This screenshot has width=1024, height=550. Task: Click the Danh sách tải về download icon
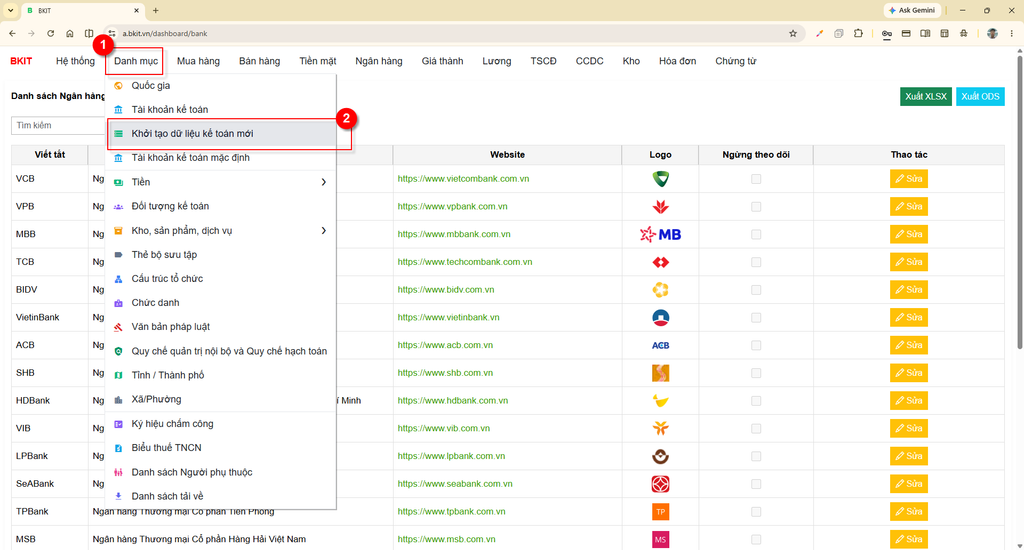point(118,496)
